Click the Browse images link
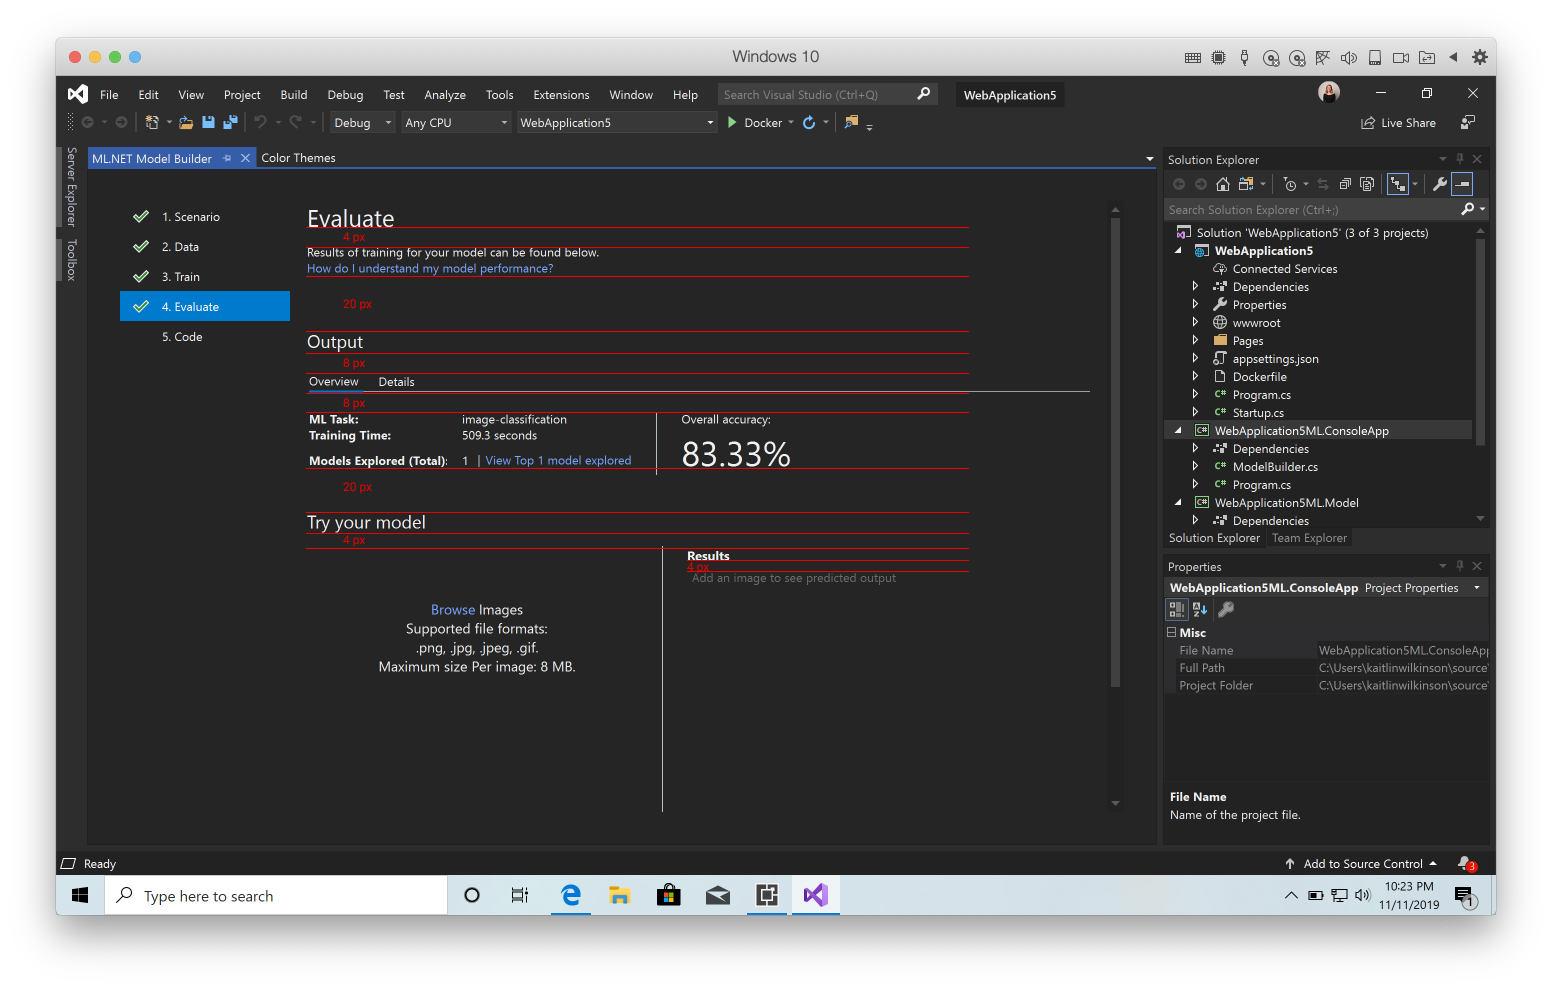This screenshot has height=989, width=1552. click(x=453, y=610)
